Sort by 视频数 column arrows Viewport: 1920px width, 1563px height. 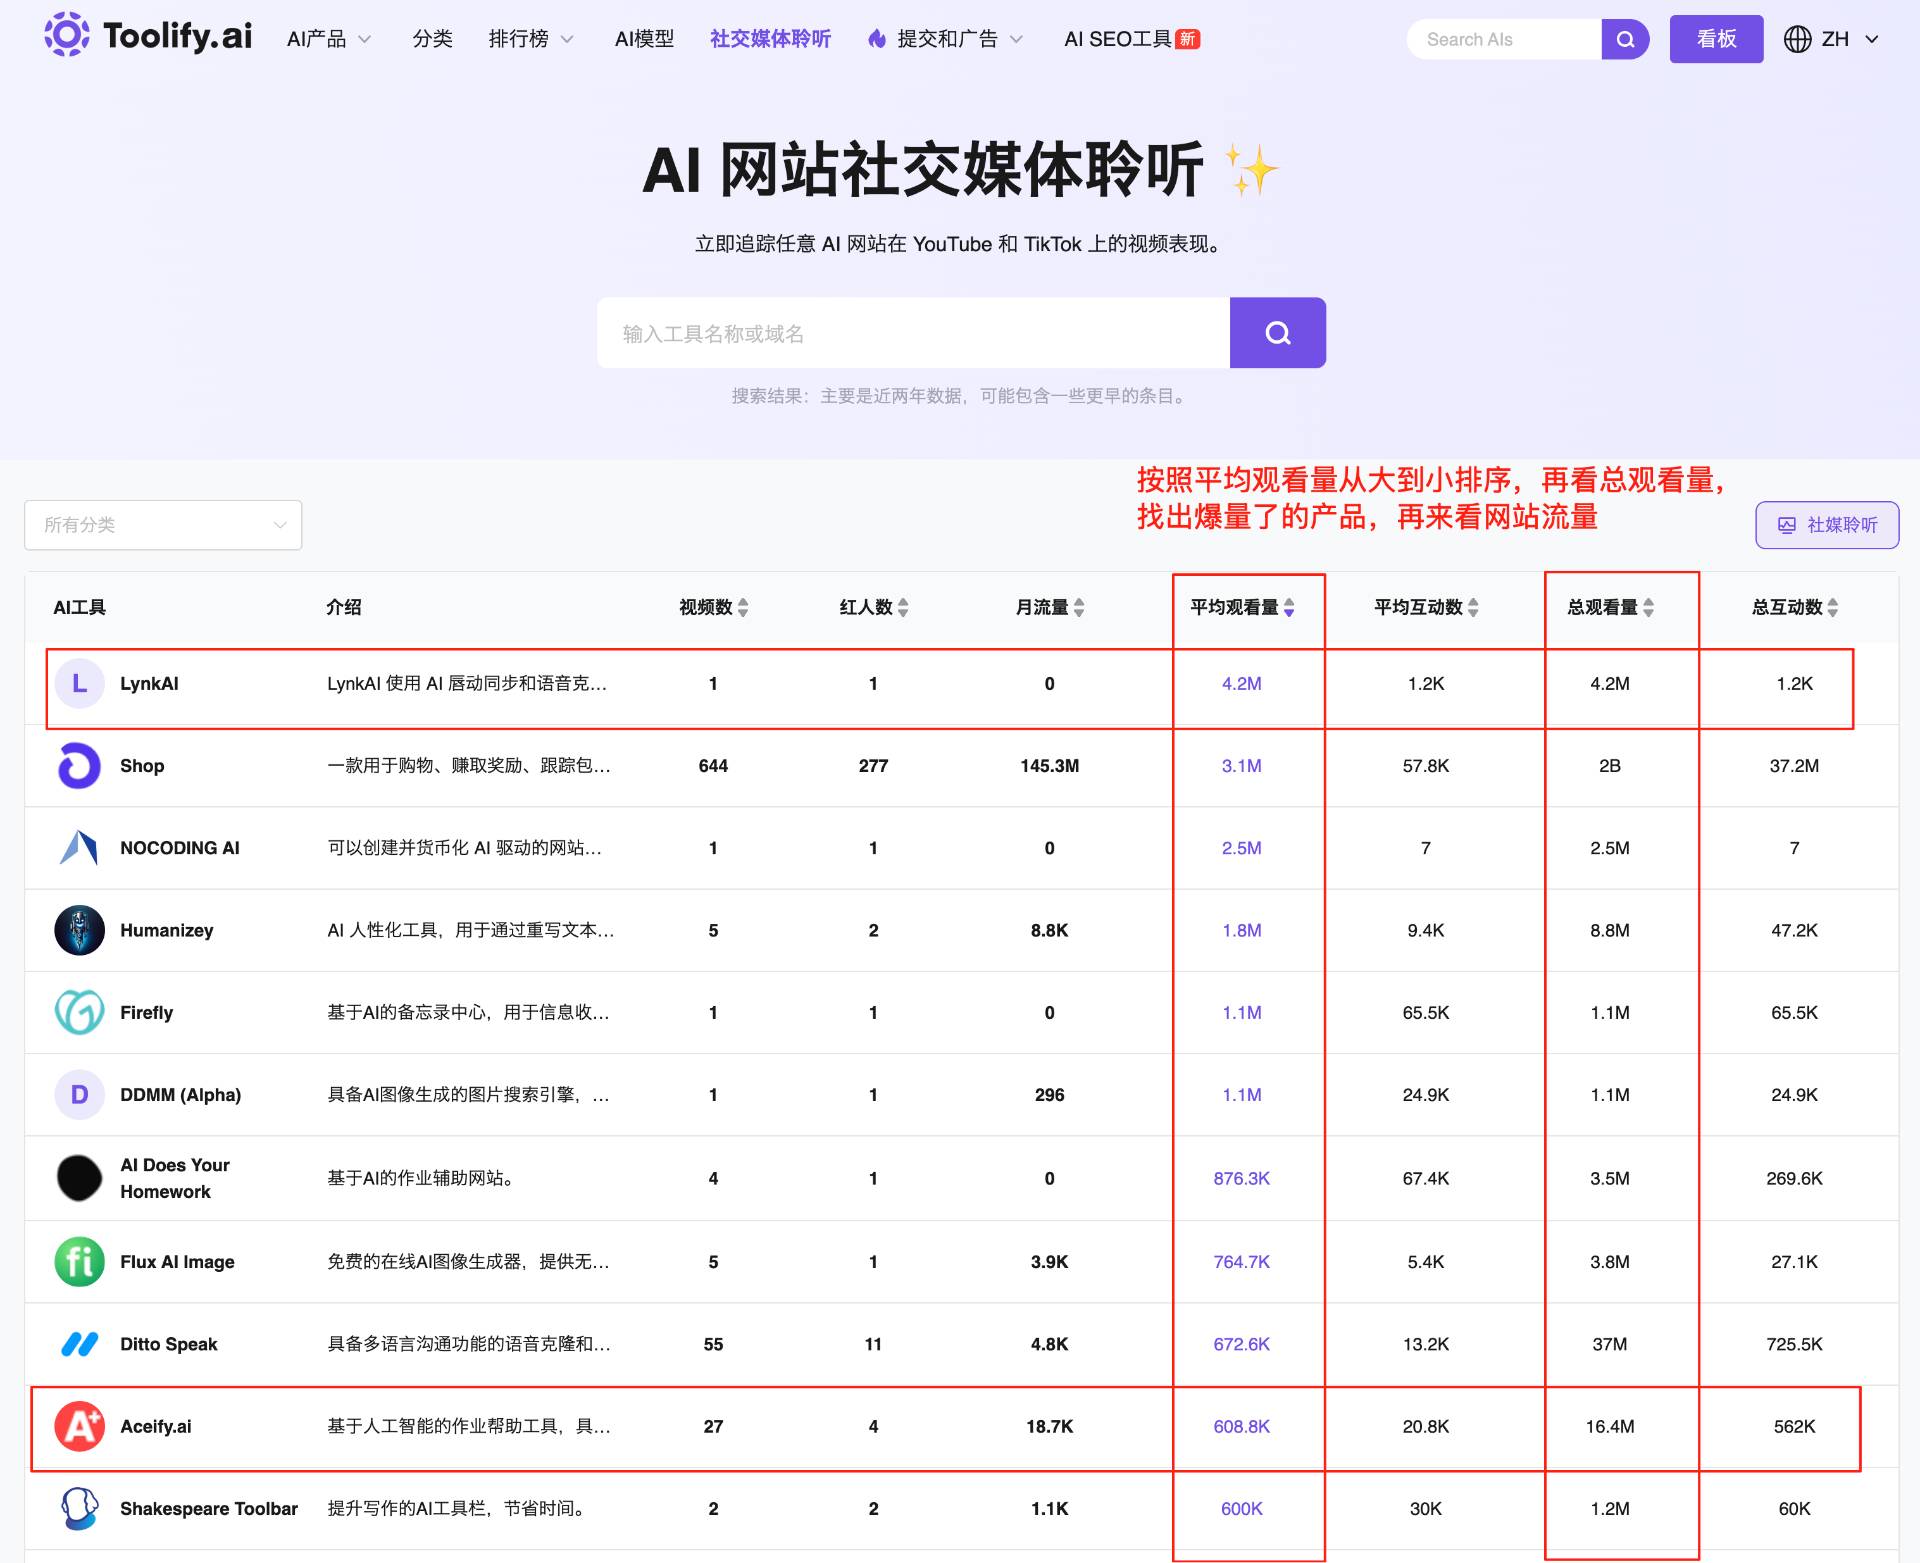(x=743, y=607)
